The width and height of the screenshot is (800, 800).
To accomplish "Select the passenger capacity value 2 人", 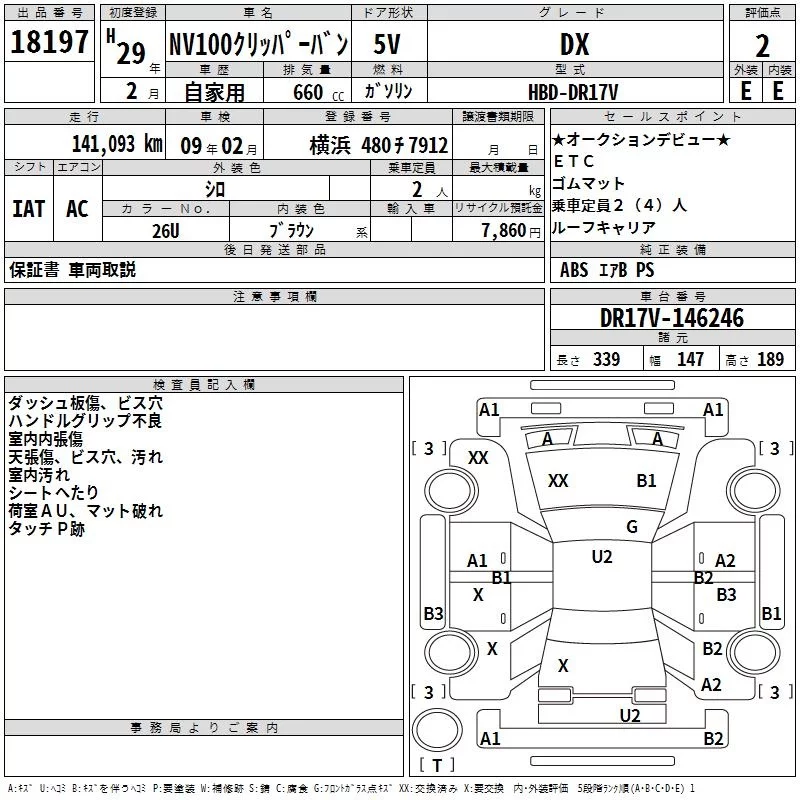I will tap(430, 190).
